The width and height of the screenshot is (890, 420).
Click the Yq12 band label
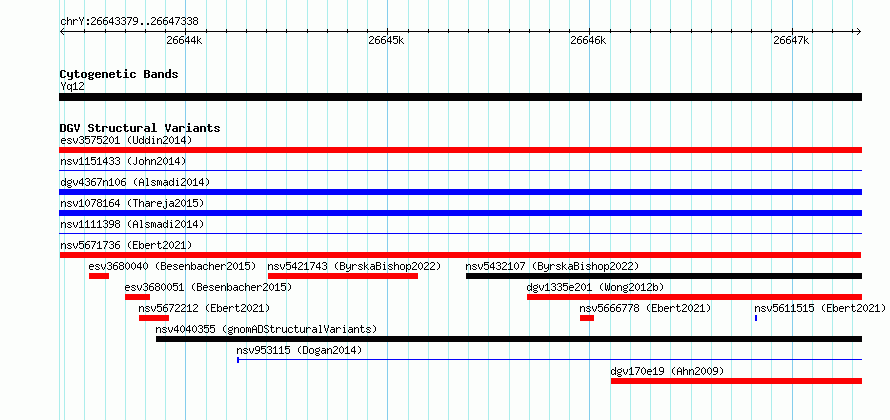(72, 86)
